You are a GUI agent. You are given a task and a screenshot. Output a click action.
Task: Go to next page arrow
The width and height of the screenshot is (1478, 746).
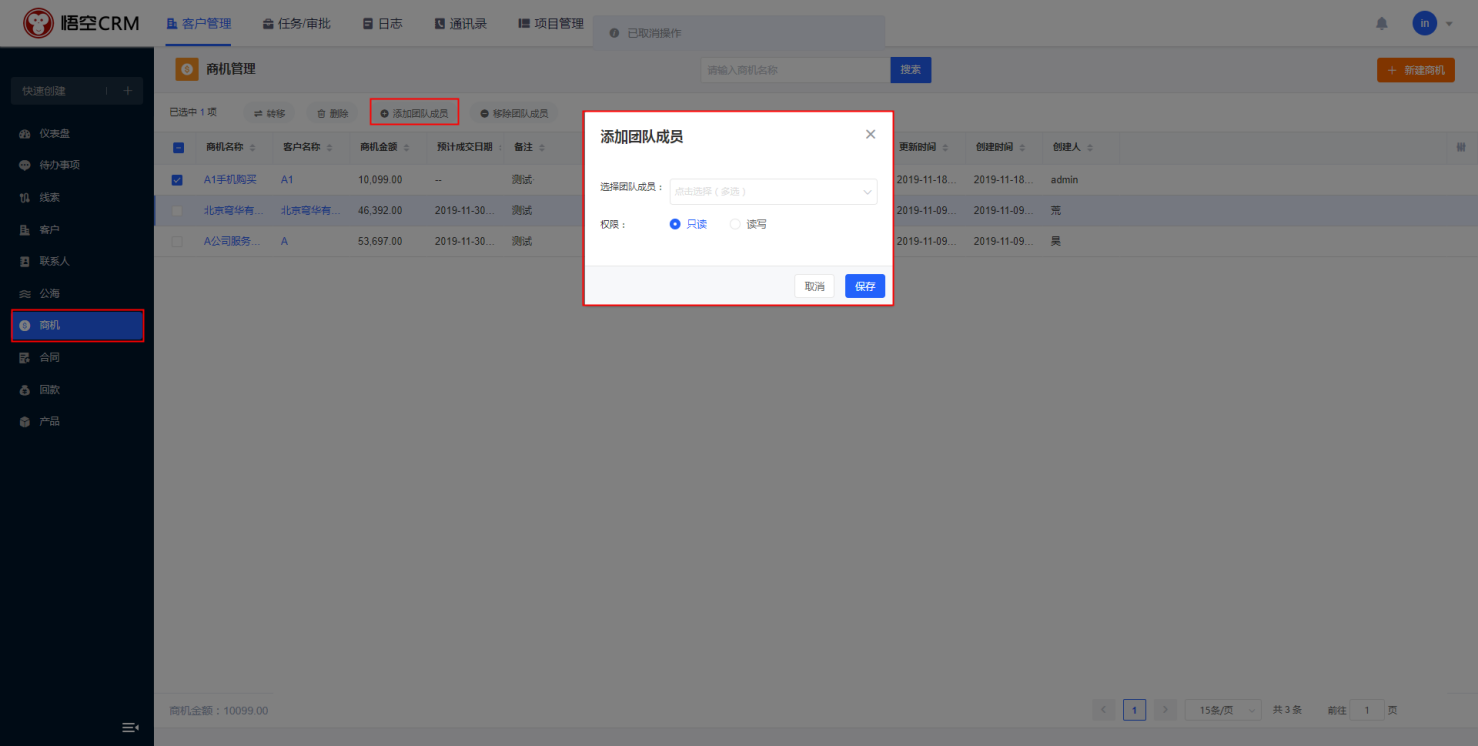click(x=1165, y=710)
